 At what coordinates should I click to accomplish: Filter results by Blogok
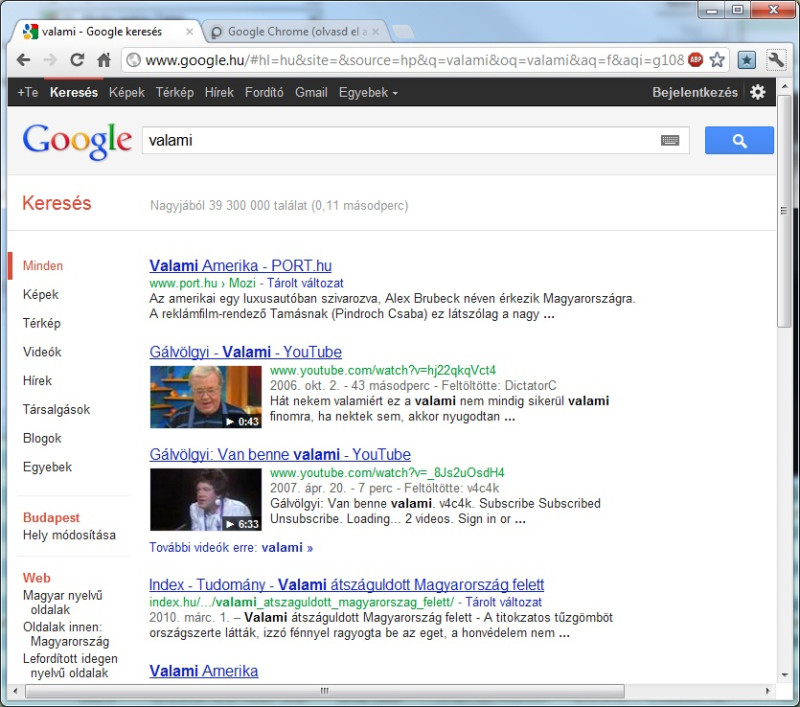point(42,438)
